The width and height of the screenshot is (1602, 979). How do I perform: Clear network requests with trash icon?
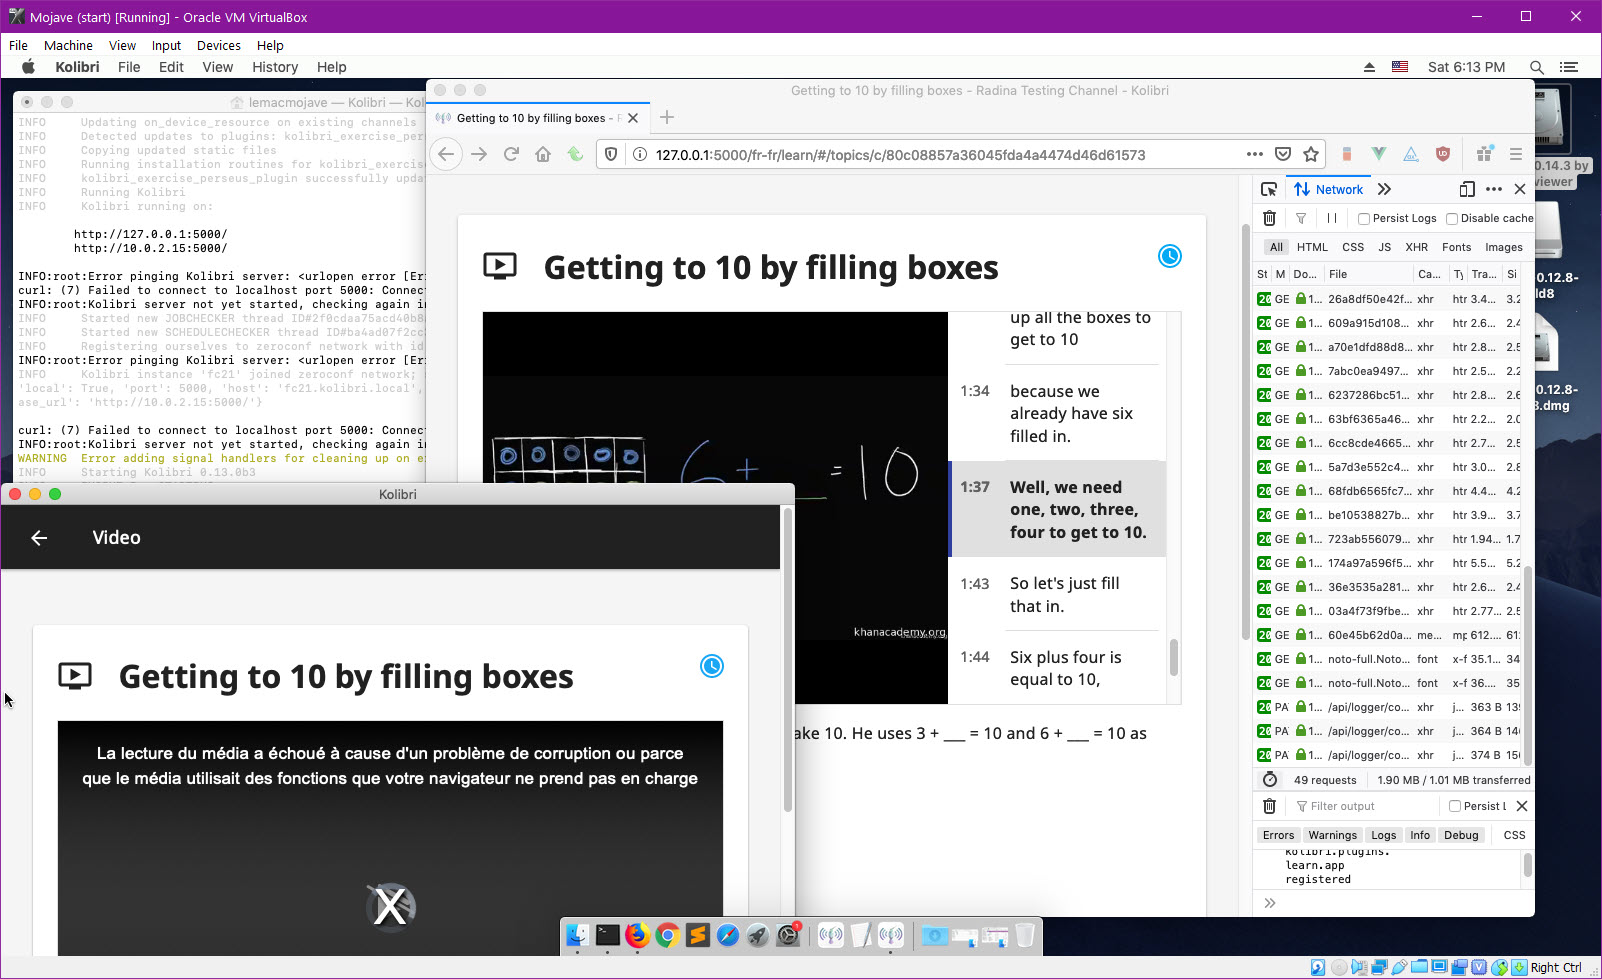coord(1269,218)
